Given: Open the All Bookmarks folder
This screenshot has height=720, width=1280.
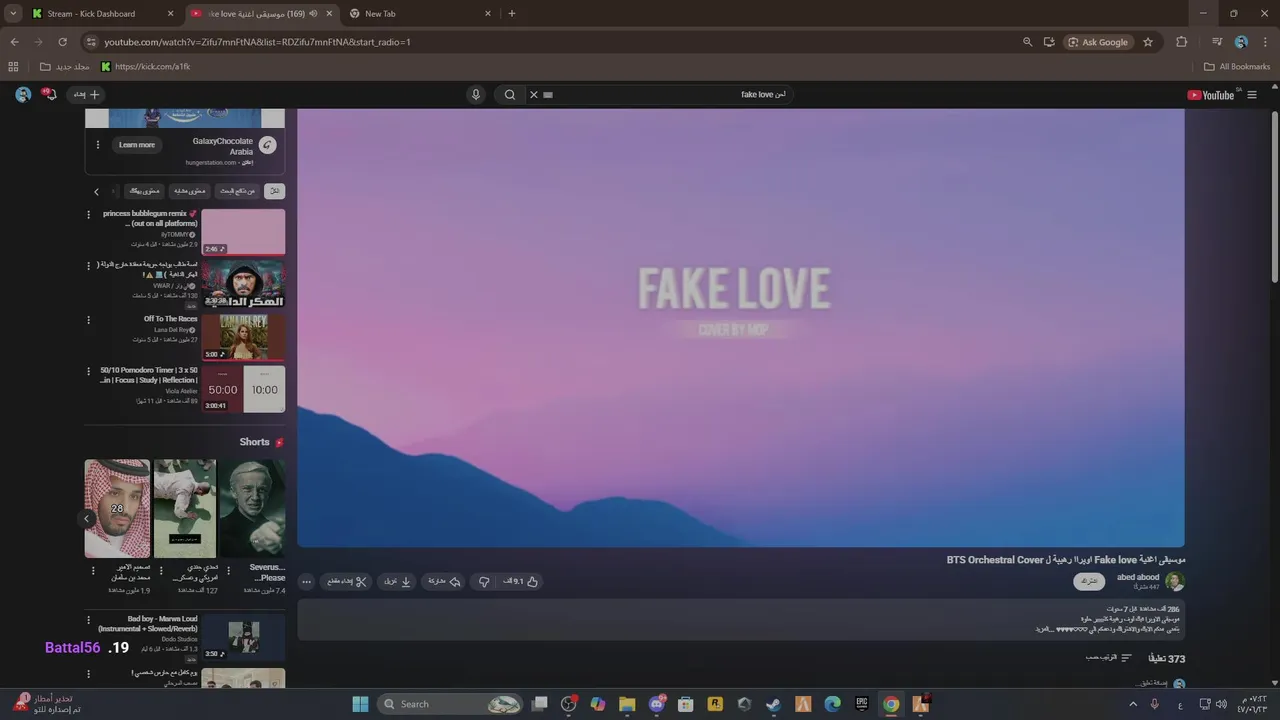Looking at the screenshot, I should 1237,67.
